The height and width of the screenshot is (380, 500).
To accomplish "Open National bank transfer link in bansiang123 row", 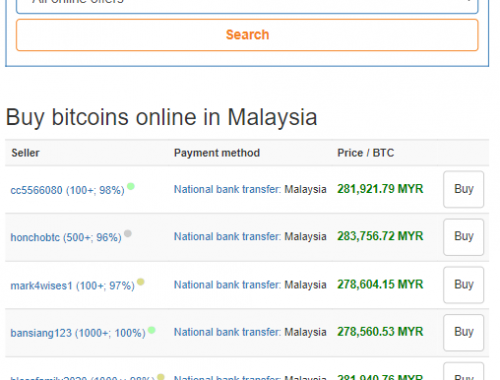I will (227, 332).
